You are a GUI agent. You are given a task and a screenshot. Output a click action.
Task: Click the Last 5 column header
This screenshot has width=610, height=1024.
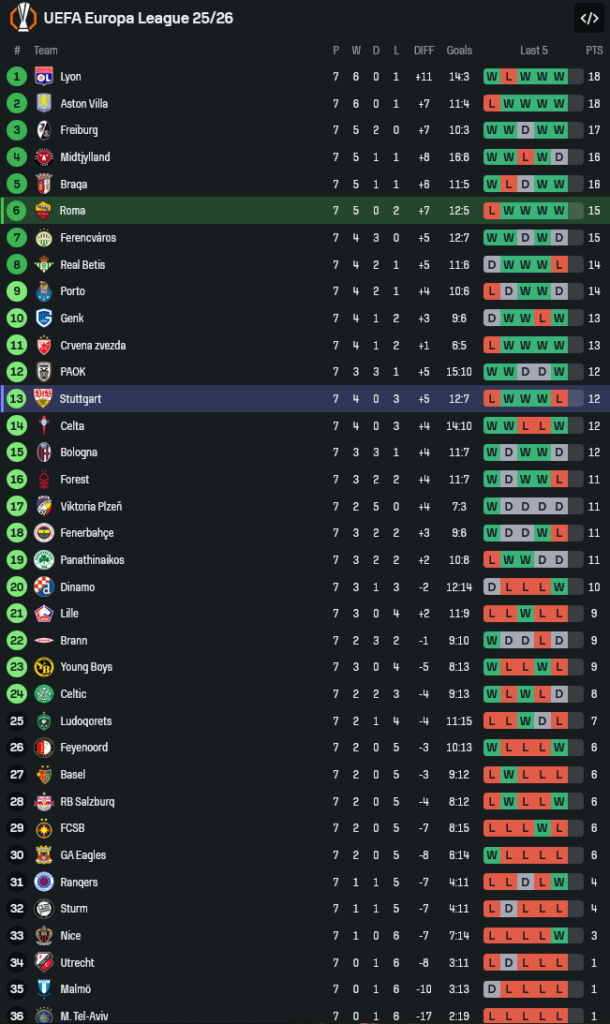534,51
